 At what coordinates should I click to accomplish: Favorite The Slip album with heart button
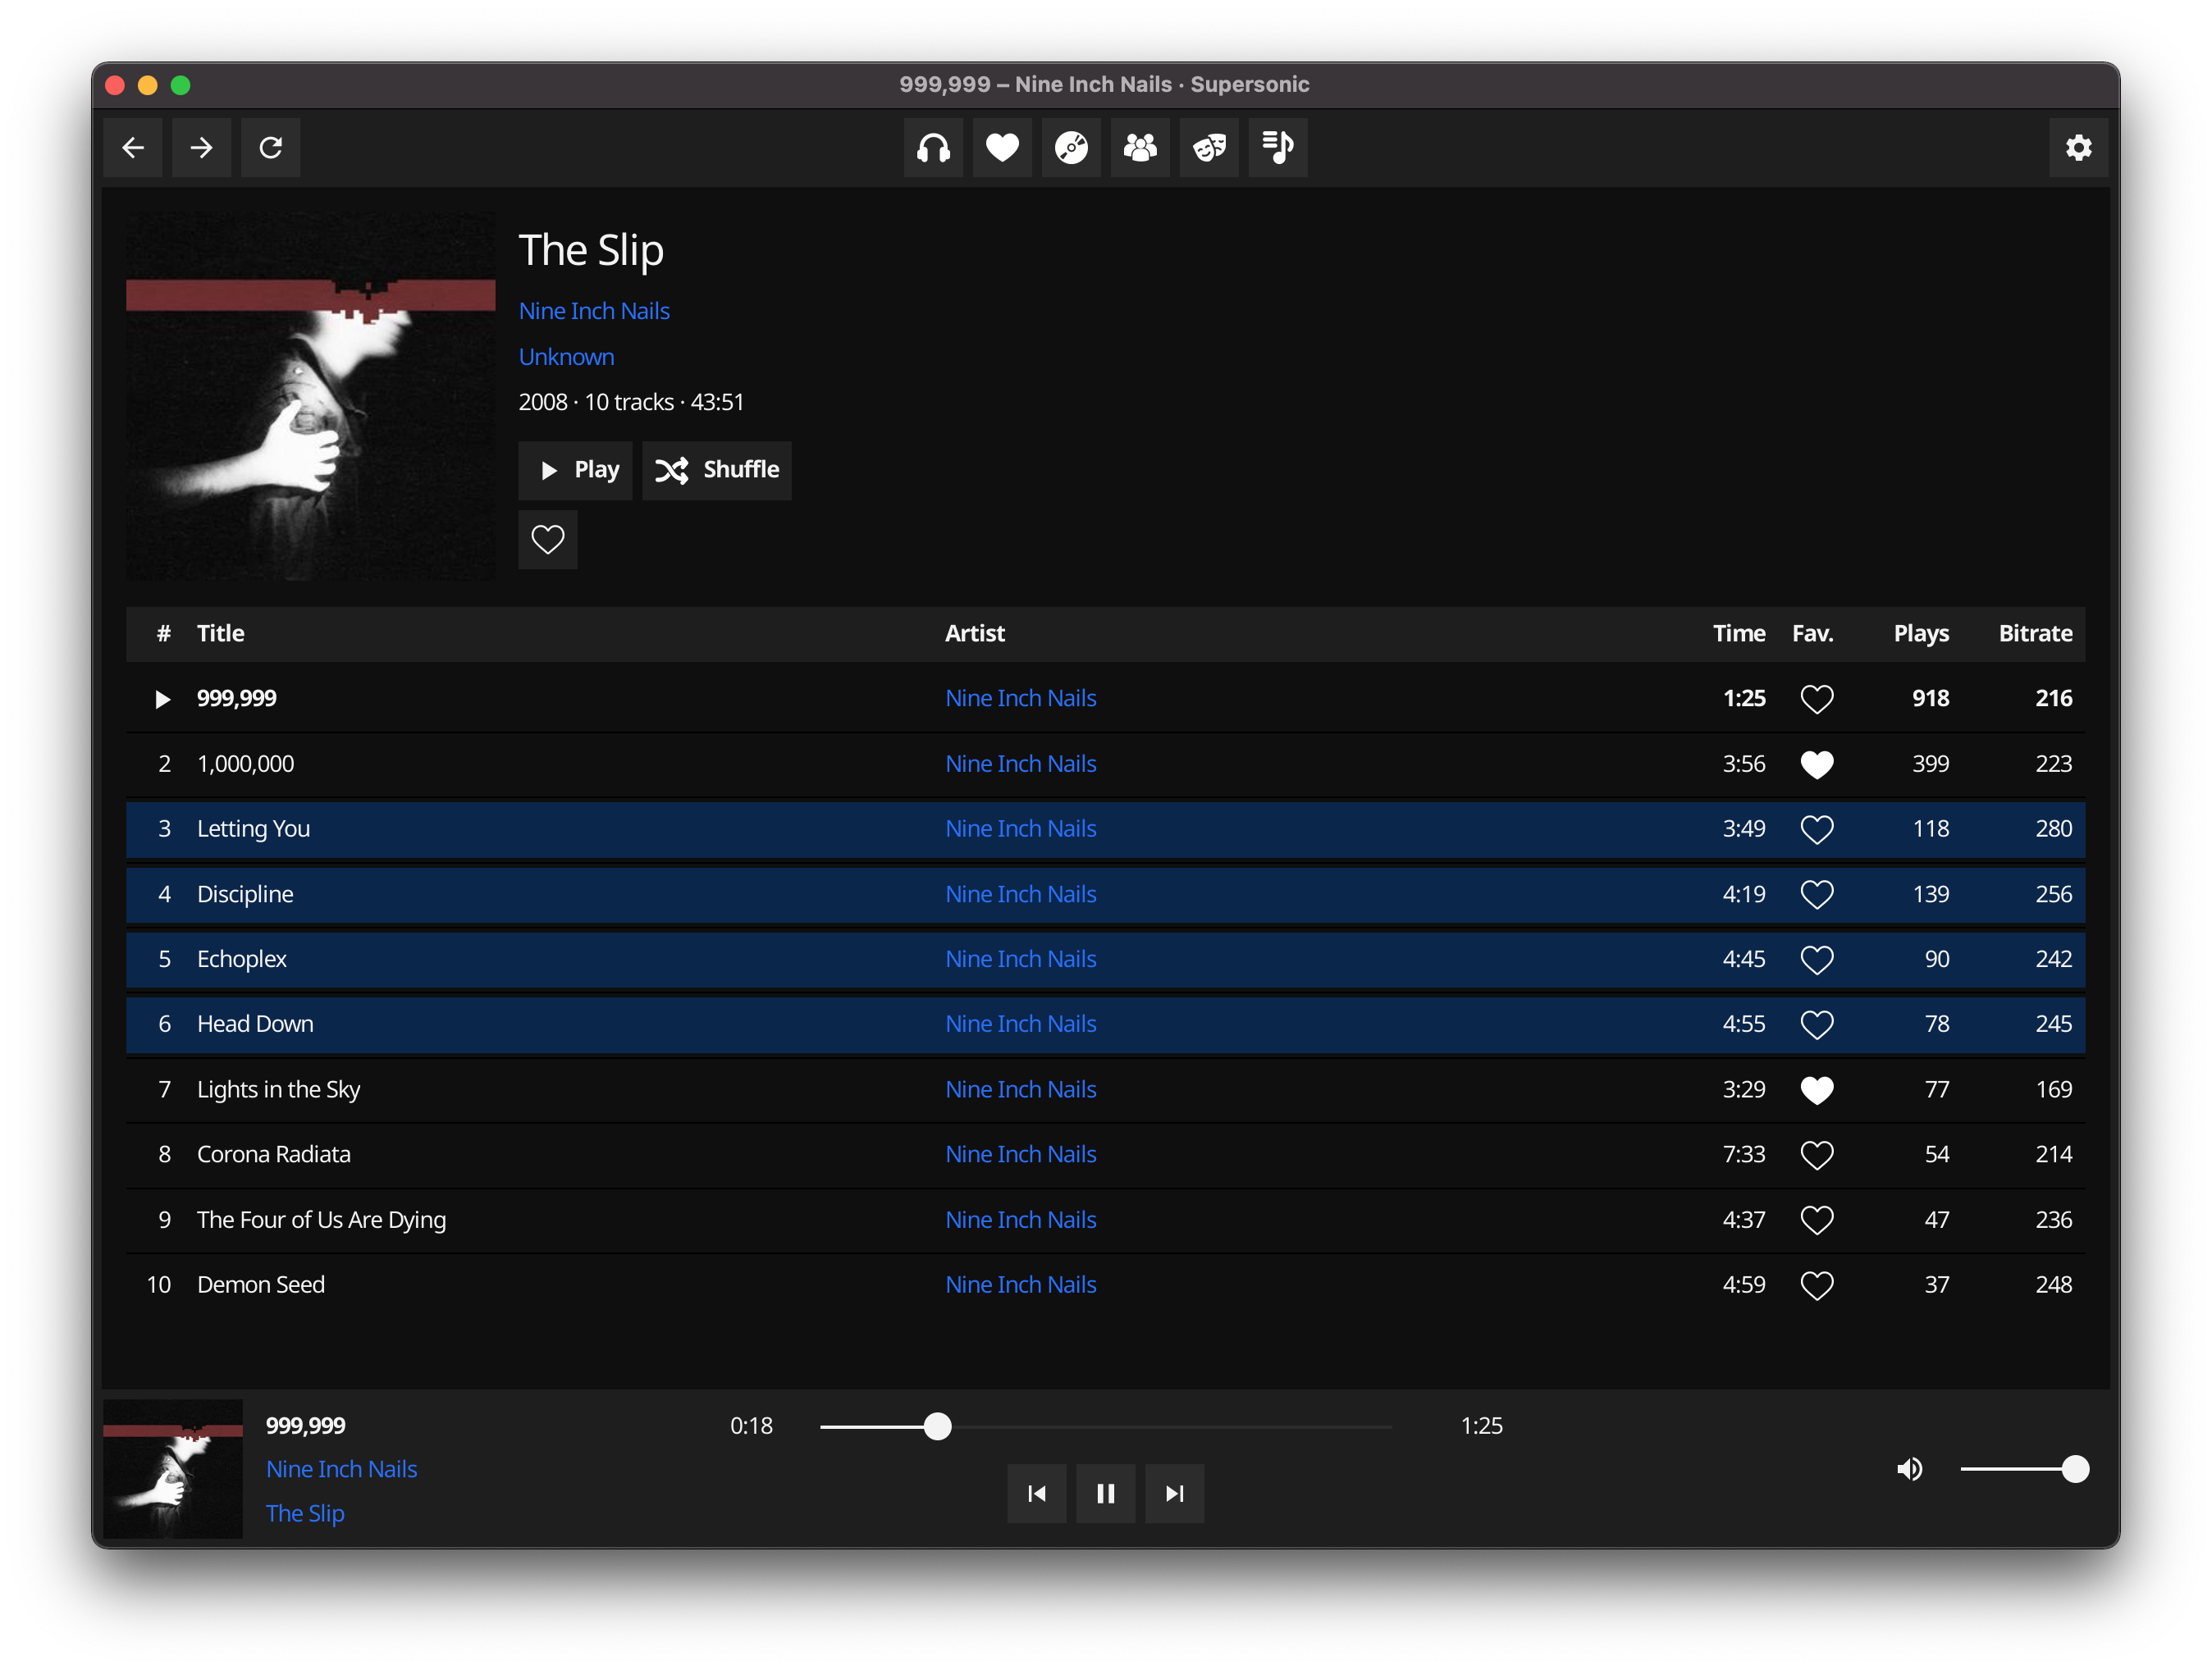click(x=548, y=540)
